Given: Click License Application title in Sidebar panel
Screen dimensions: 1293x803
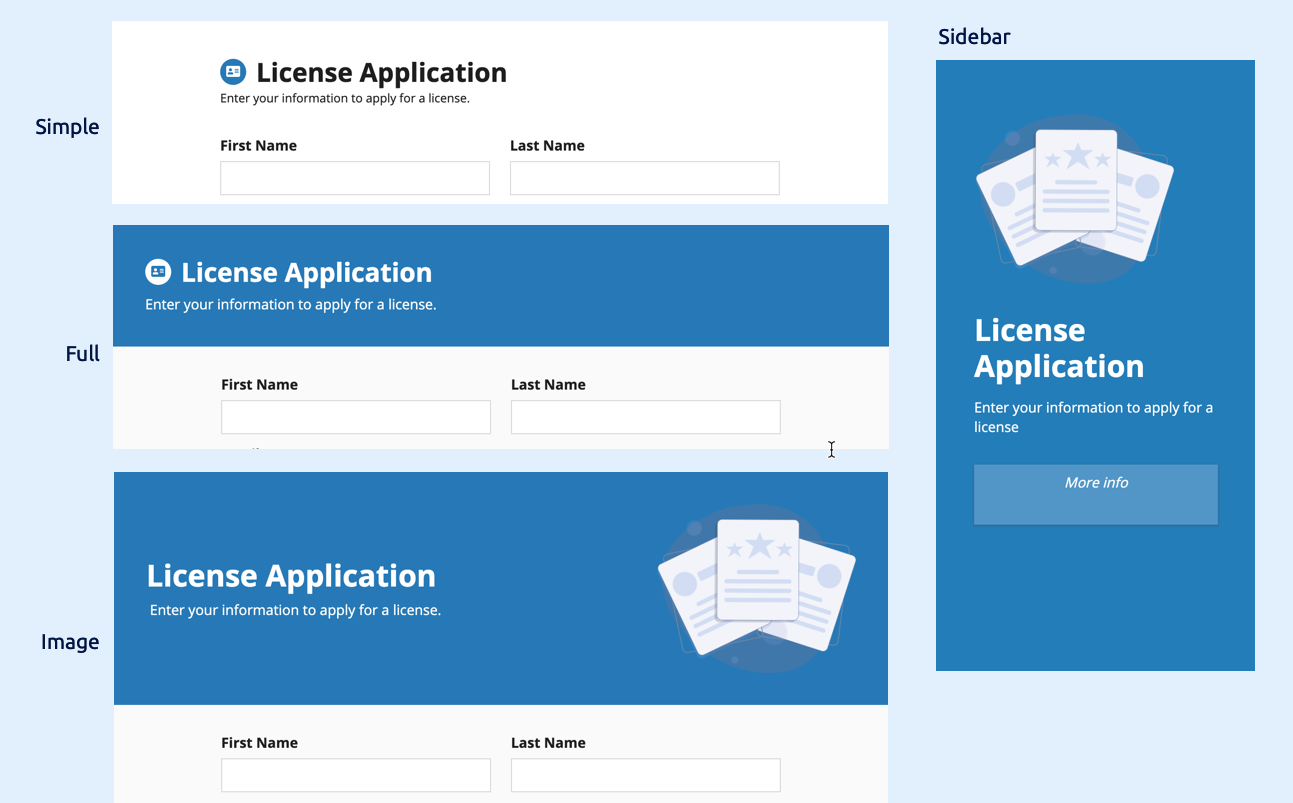Looking at the screenshot, I should [1059, 348].
